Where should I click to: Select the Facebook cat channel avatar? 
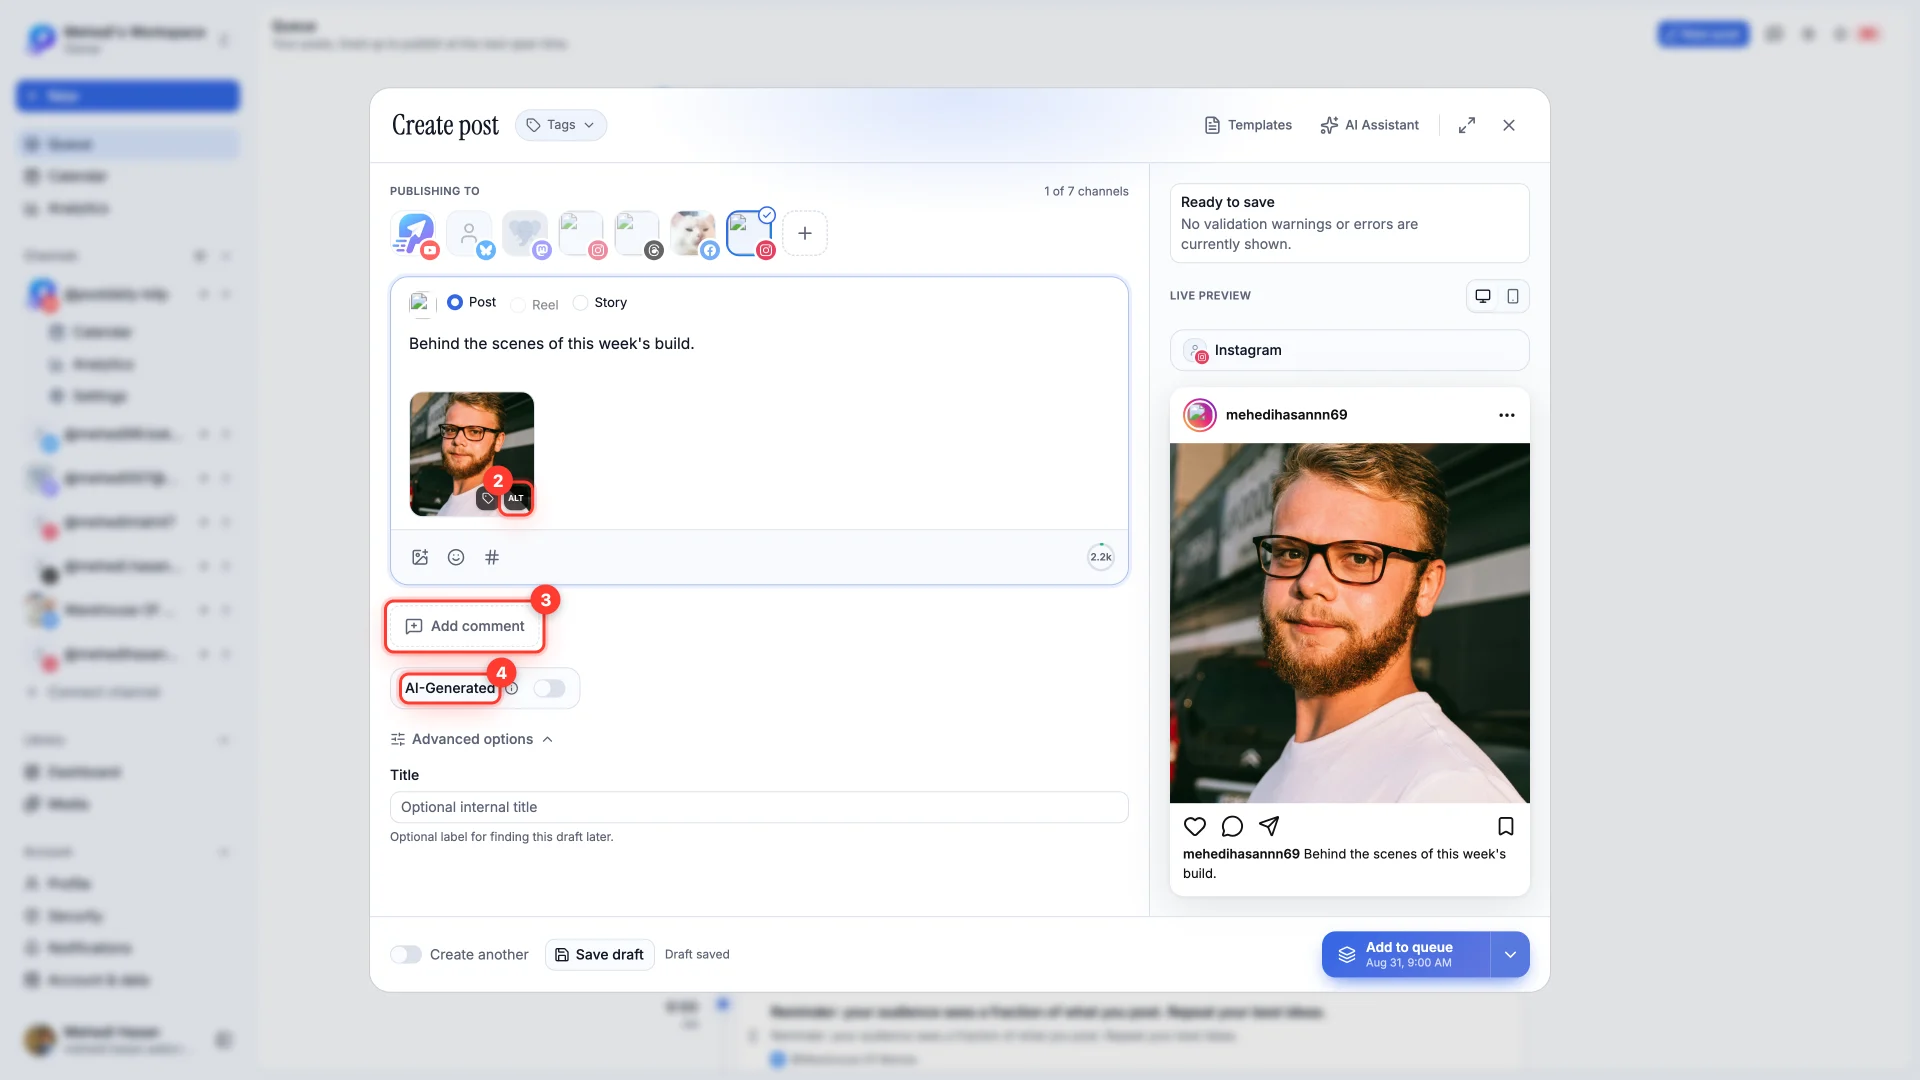point(693,233)
